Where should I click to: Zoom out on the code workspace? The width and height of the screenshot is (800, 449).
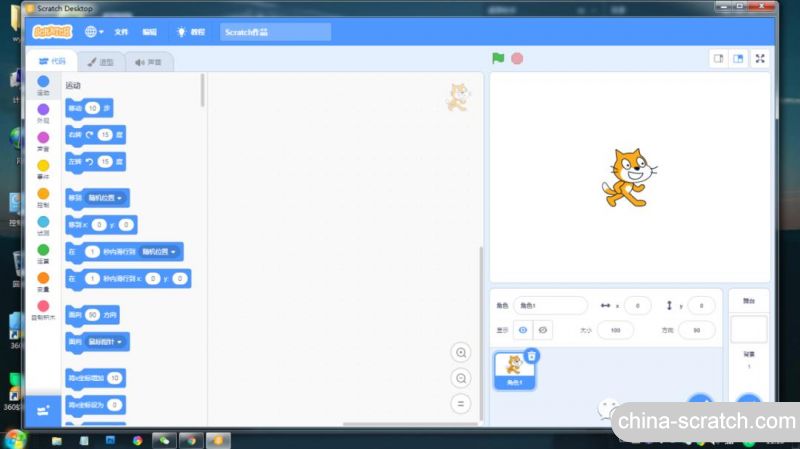coord(460,379)
